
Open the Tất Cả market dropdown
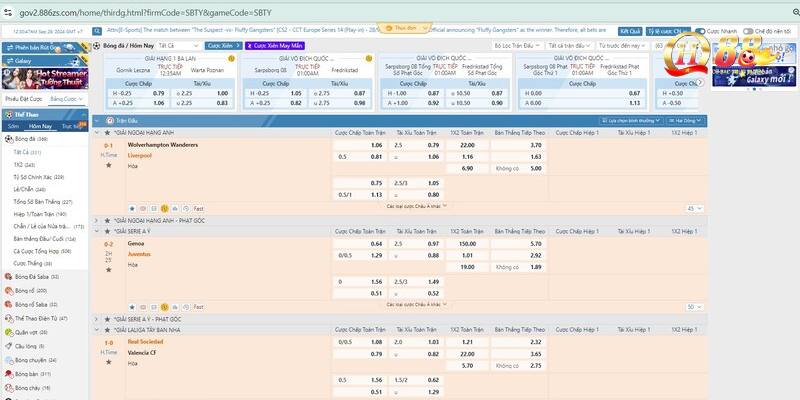coord(178,46)
